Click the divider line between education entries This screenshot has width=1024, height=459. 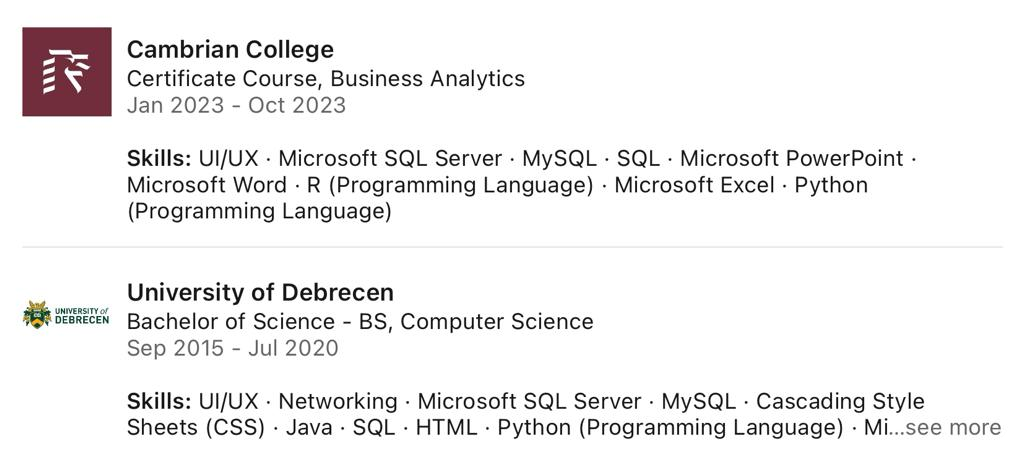[512, 247]
